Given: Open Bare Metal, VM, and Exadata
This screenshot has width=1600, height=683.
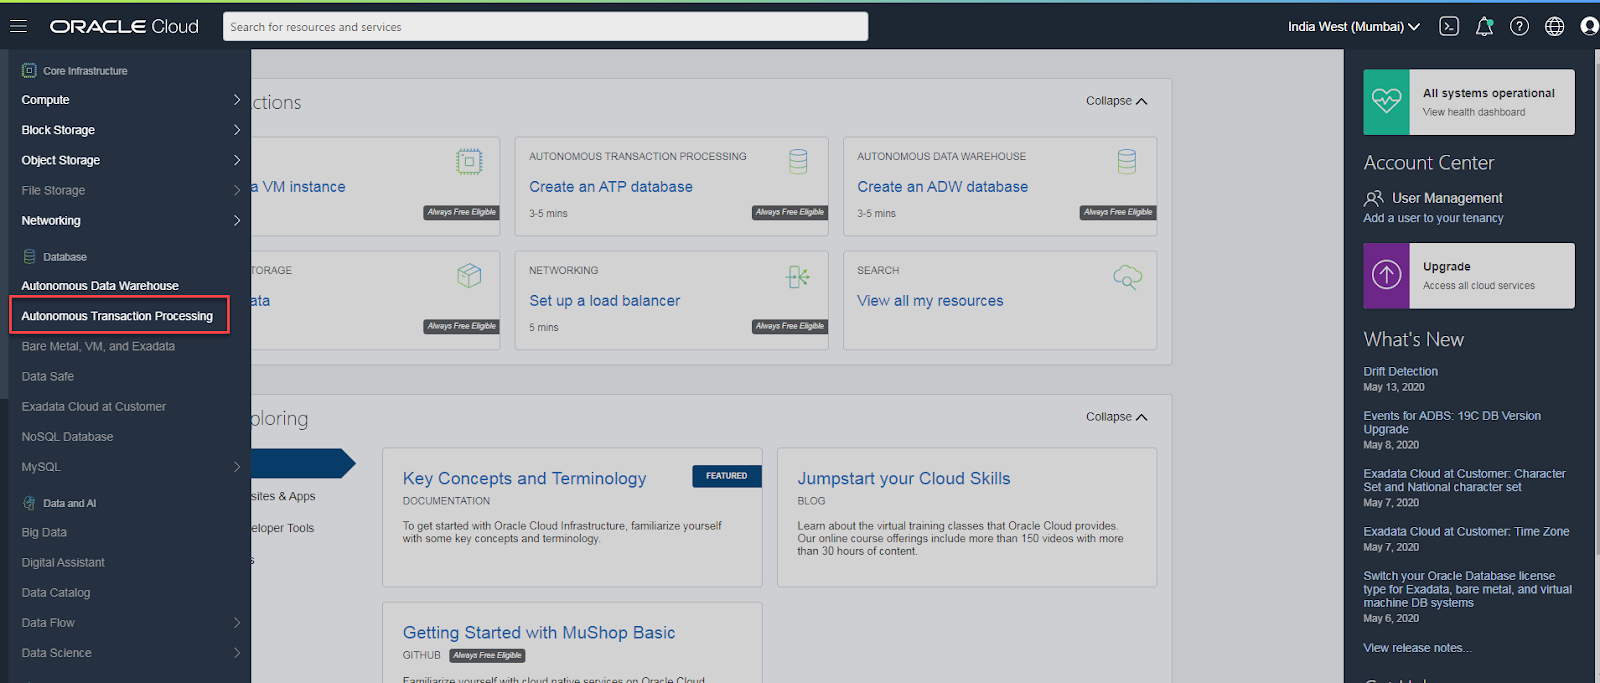Looking at the screenshot, I should point(98,346).
